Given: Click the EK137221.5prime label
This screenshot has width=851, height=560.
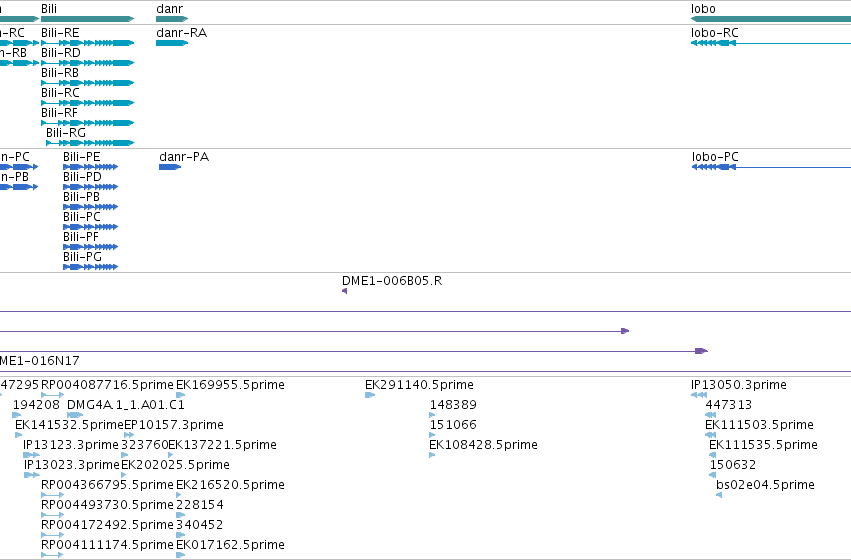Looking at the screenshot, I should tap(223, 445).
